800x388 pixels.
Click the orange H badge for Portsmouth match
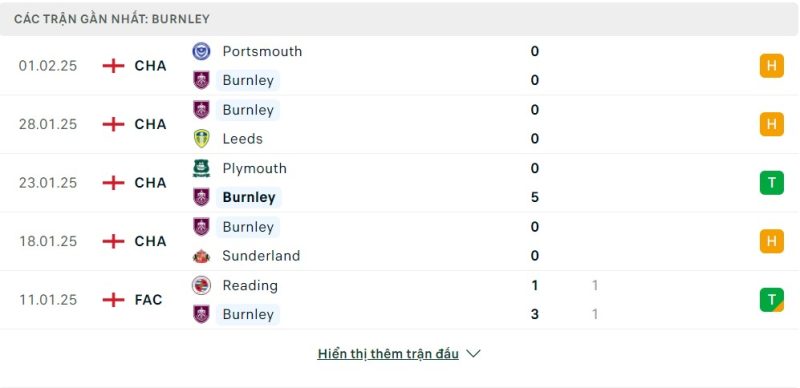tap(771, 65)
